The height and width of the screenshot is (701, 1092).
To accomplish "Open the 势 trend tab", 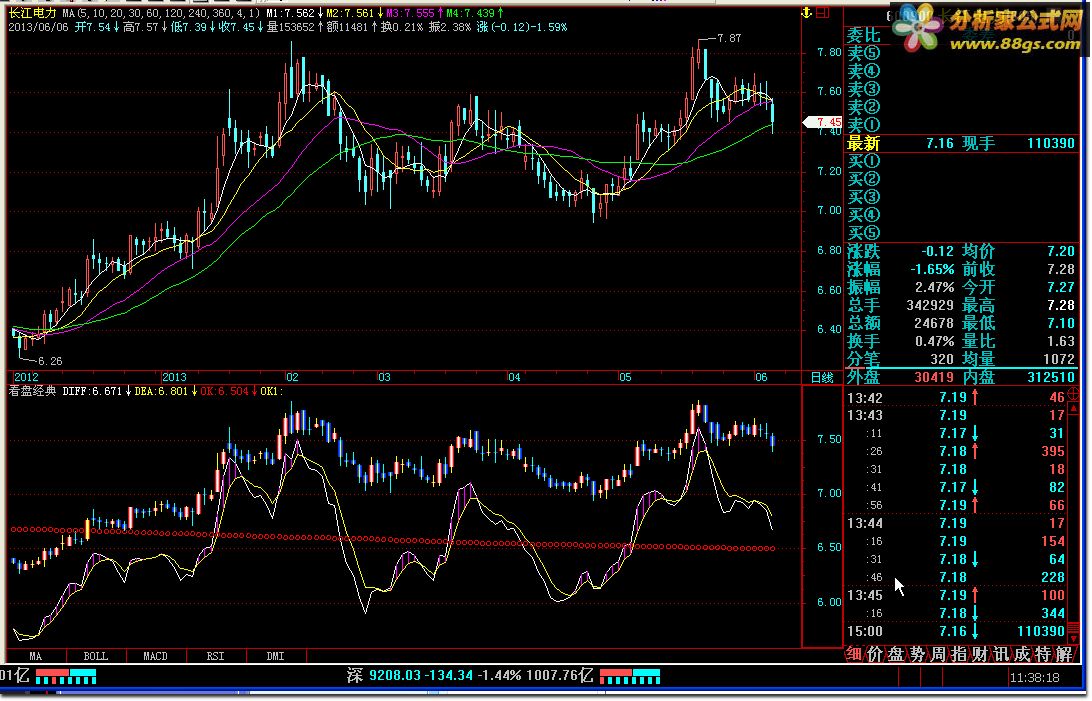I will (x=917, y=654).
